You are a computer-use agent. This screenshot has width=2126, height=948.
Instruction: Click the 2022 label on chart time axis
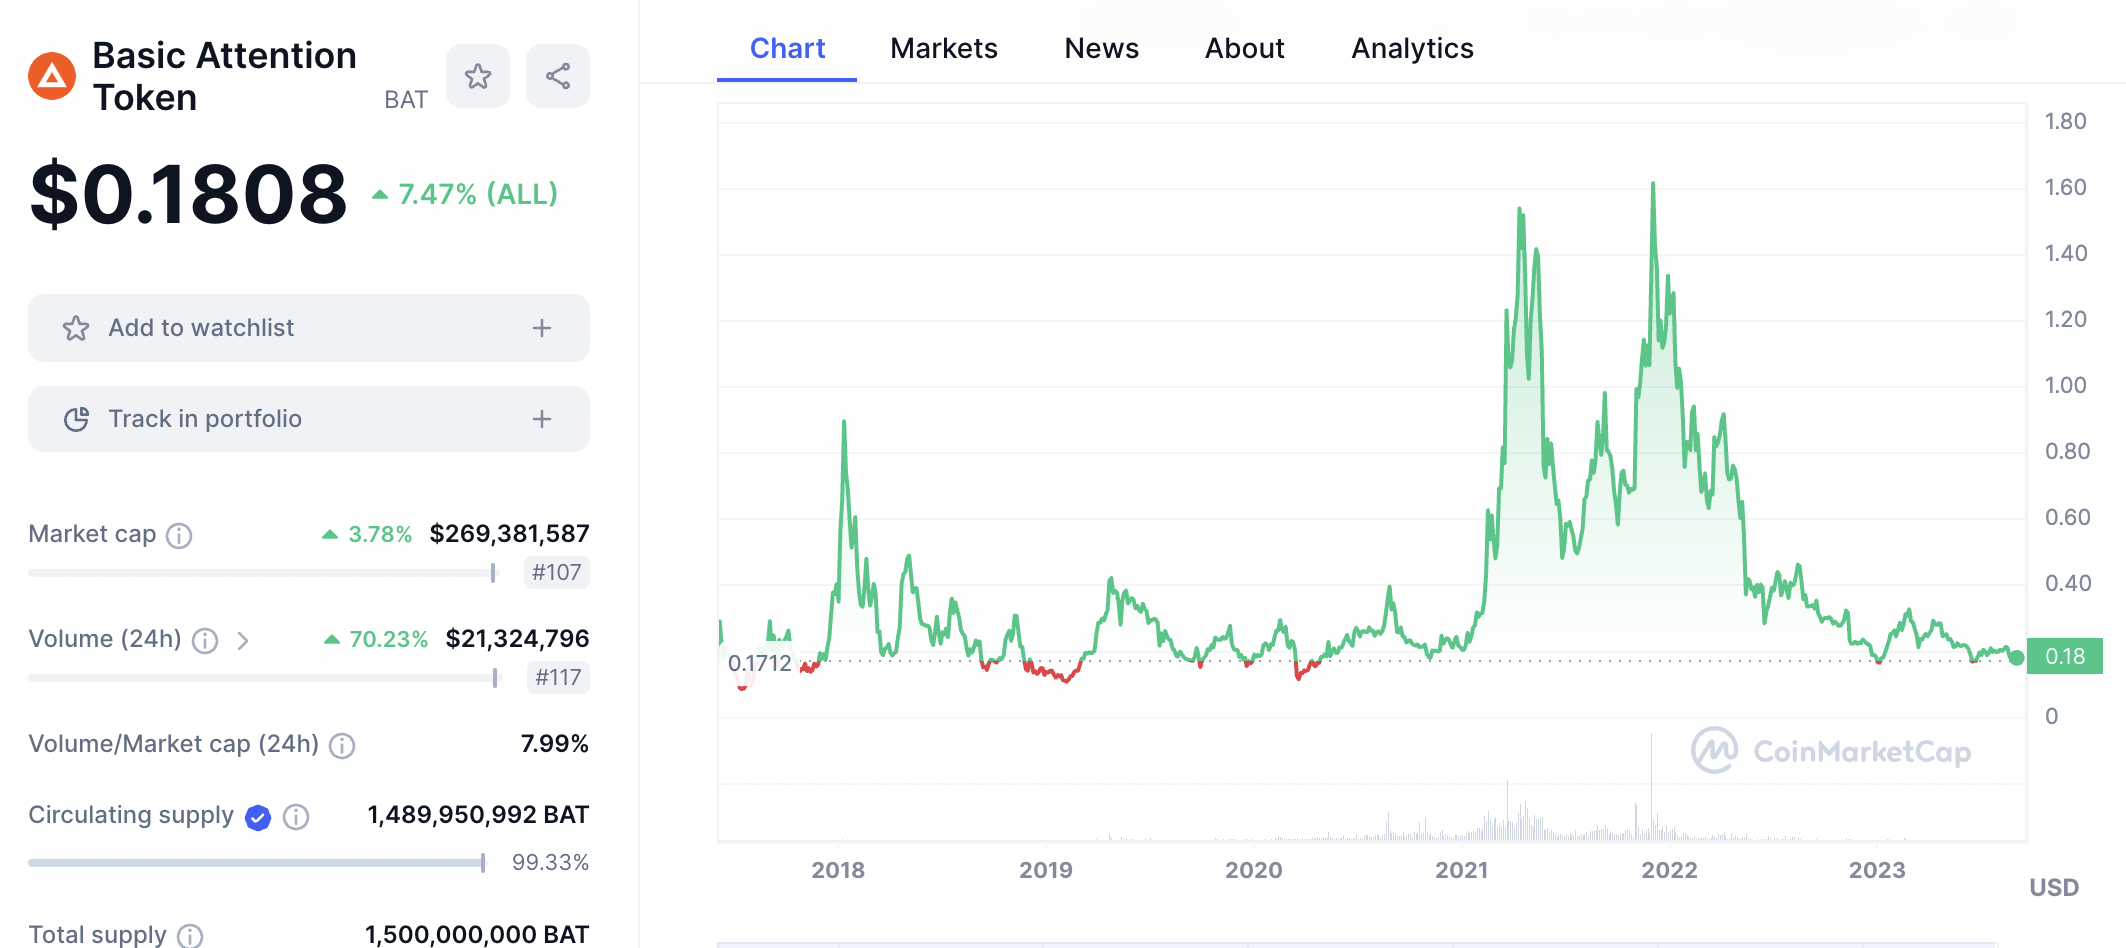point(1669,871)
